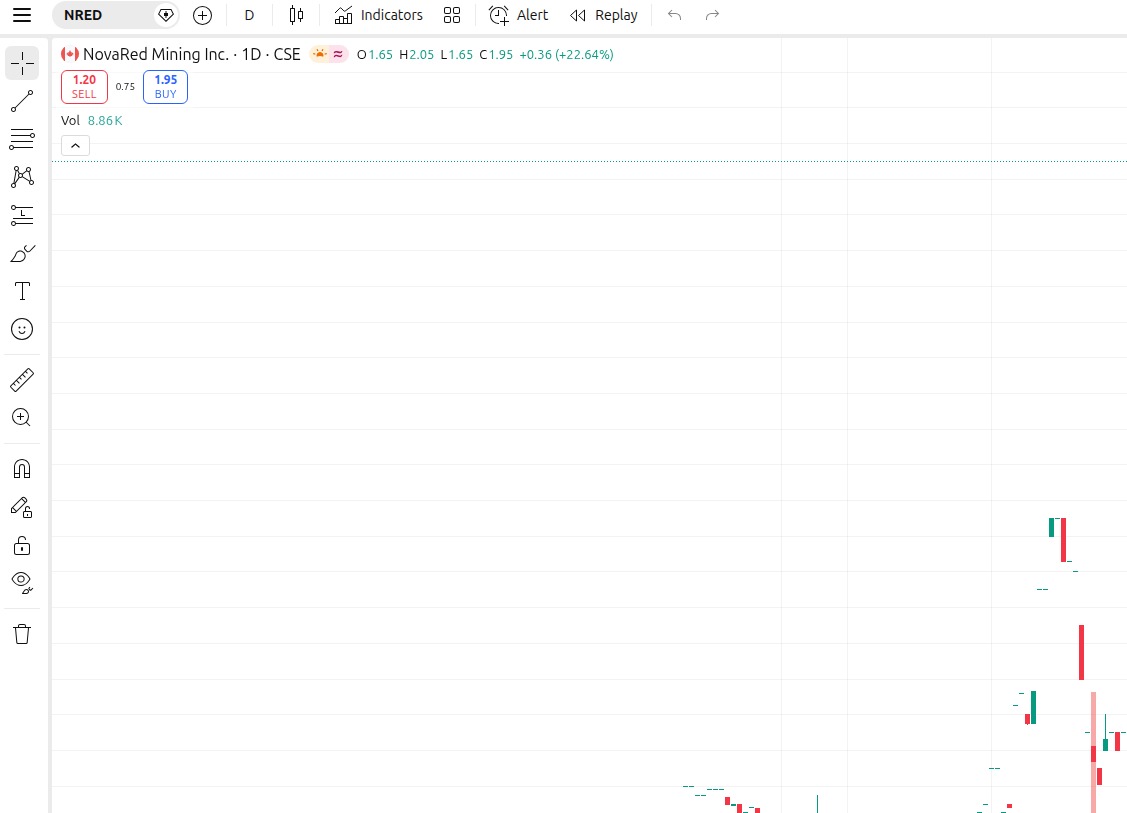
Task: Select the XABCD pattern drawing tool
Action: 22,176
